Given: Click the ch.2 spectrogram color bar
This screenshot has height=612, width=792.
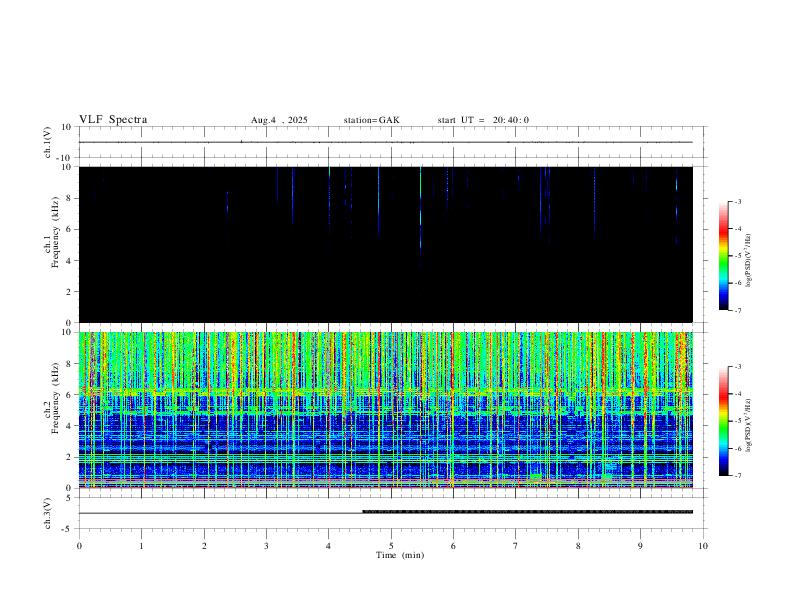Looking at the screenshot, I should (723, 421).
